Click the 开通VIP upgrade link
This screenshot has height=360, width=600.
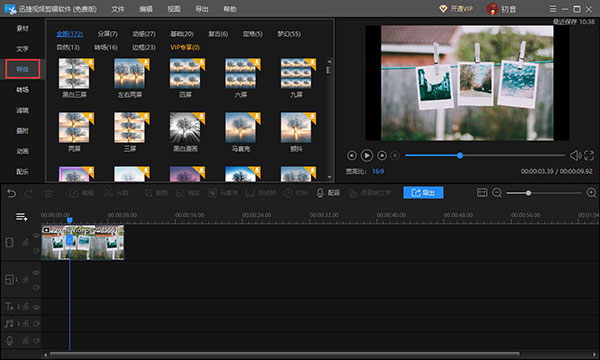click(456, 9)
